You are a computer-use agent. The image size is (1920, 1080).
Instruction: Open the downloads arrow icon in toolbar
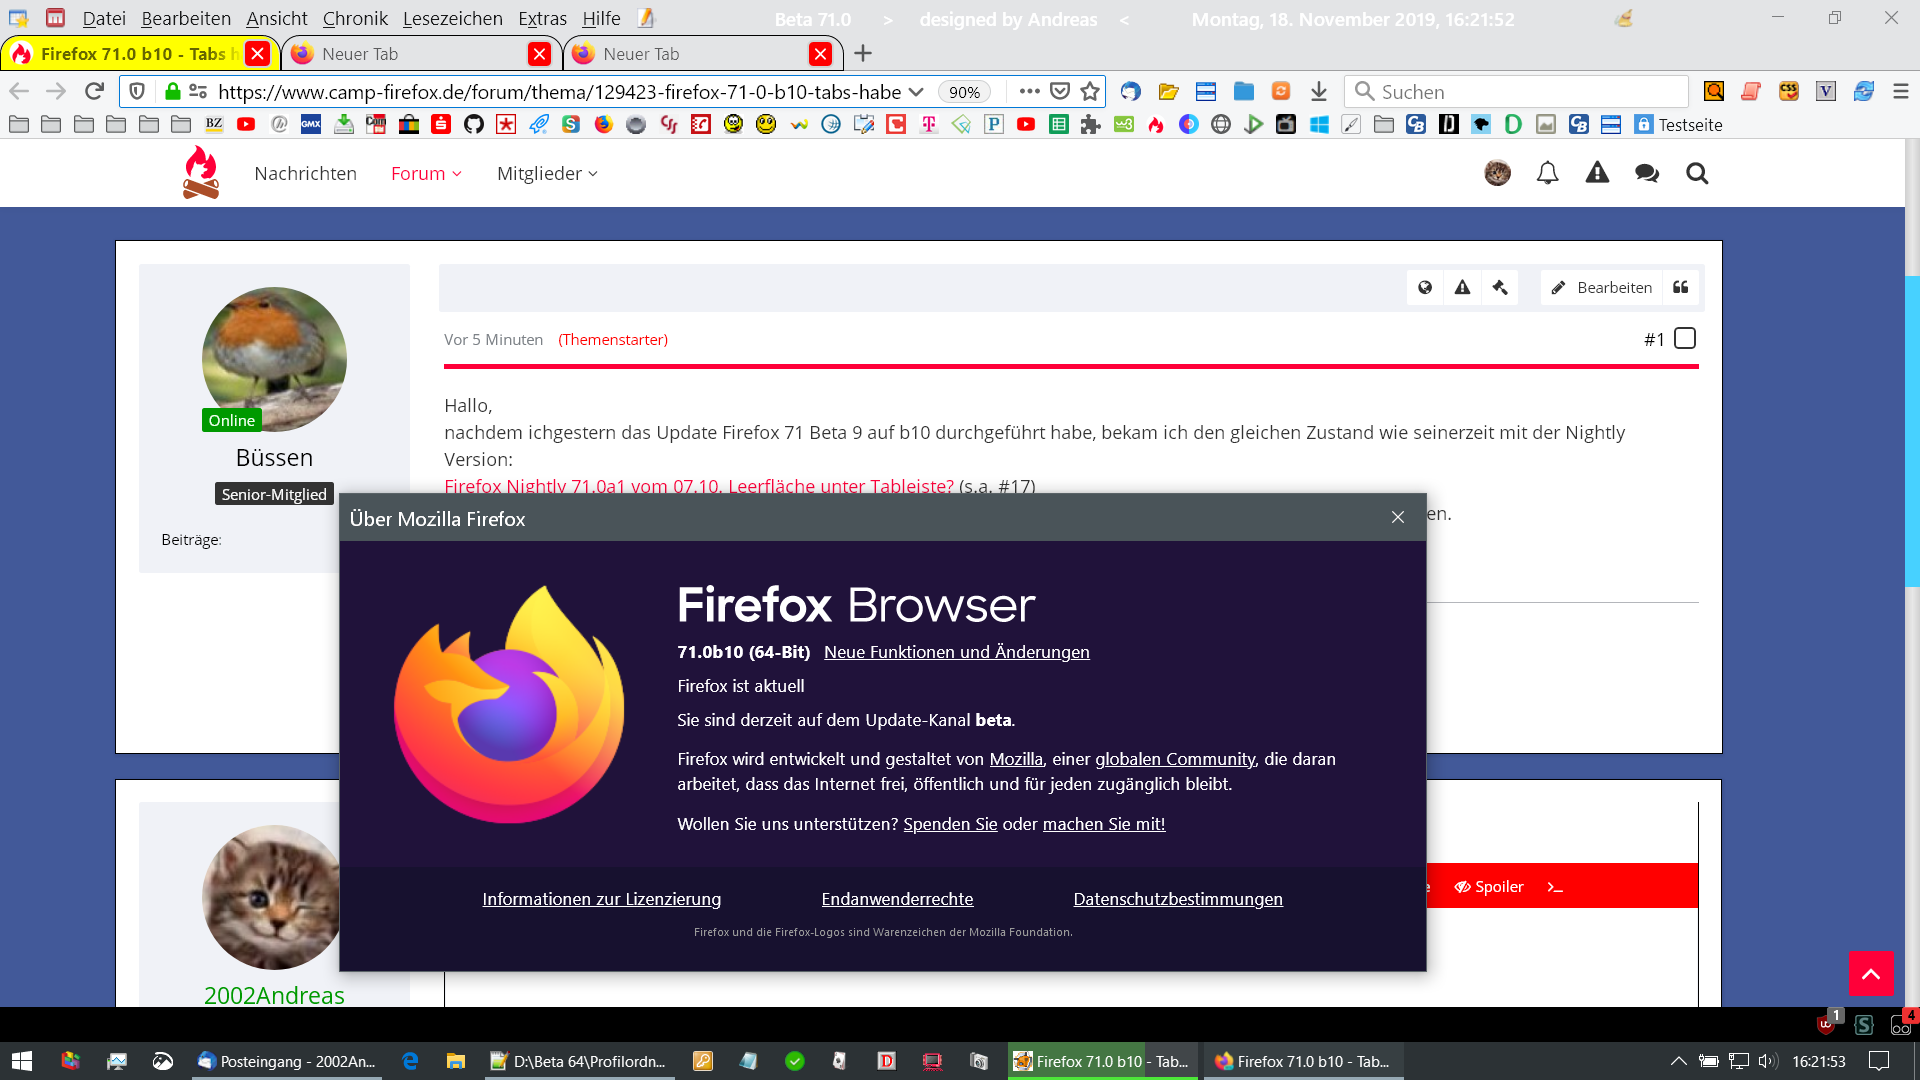coord(1318,91)
